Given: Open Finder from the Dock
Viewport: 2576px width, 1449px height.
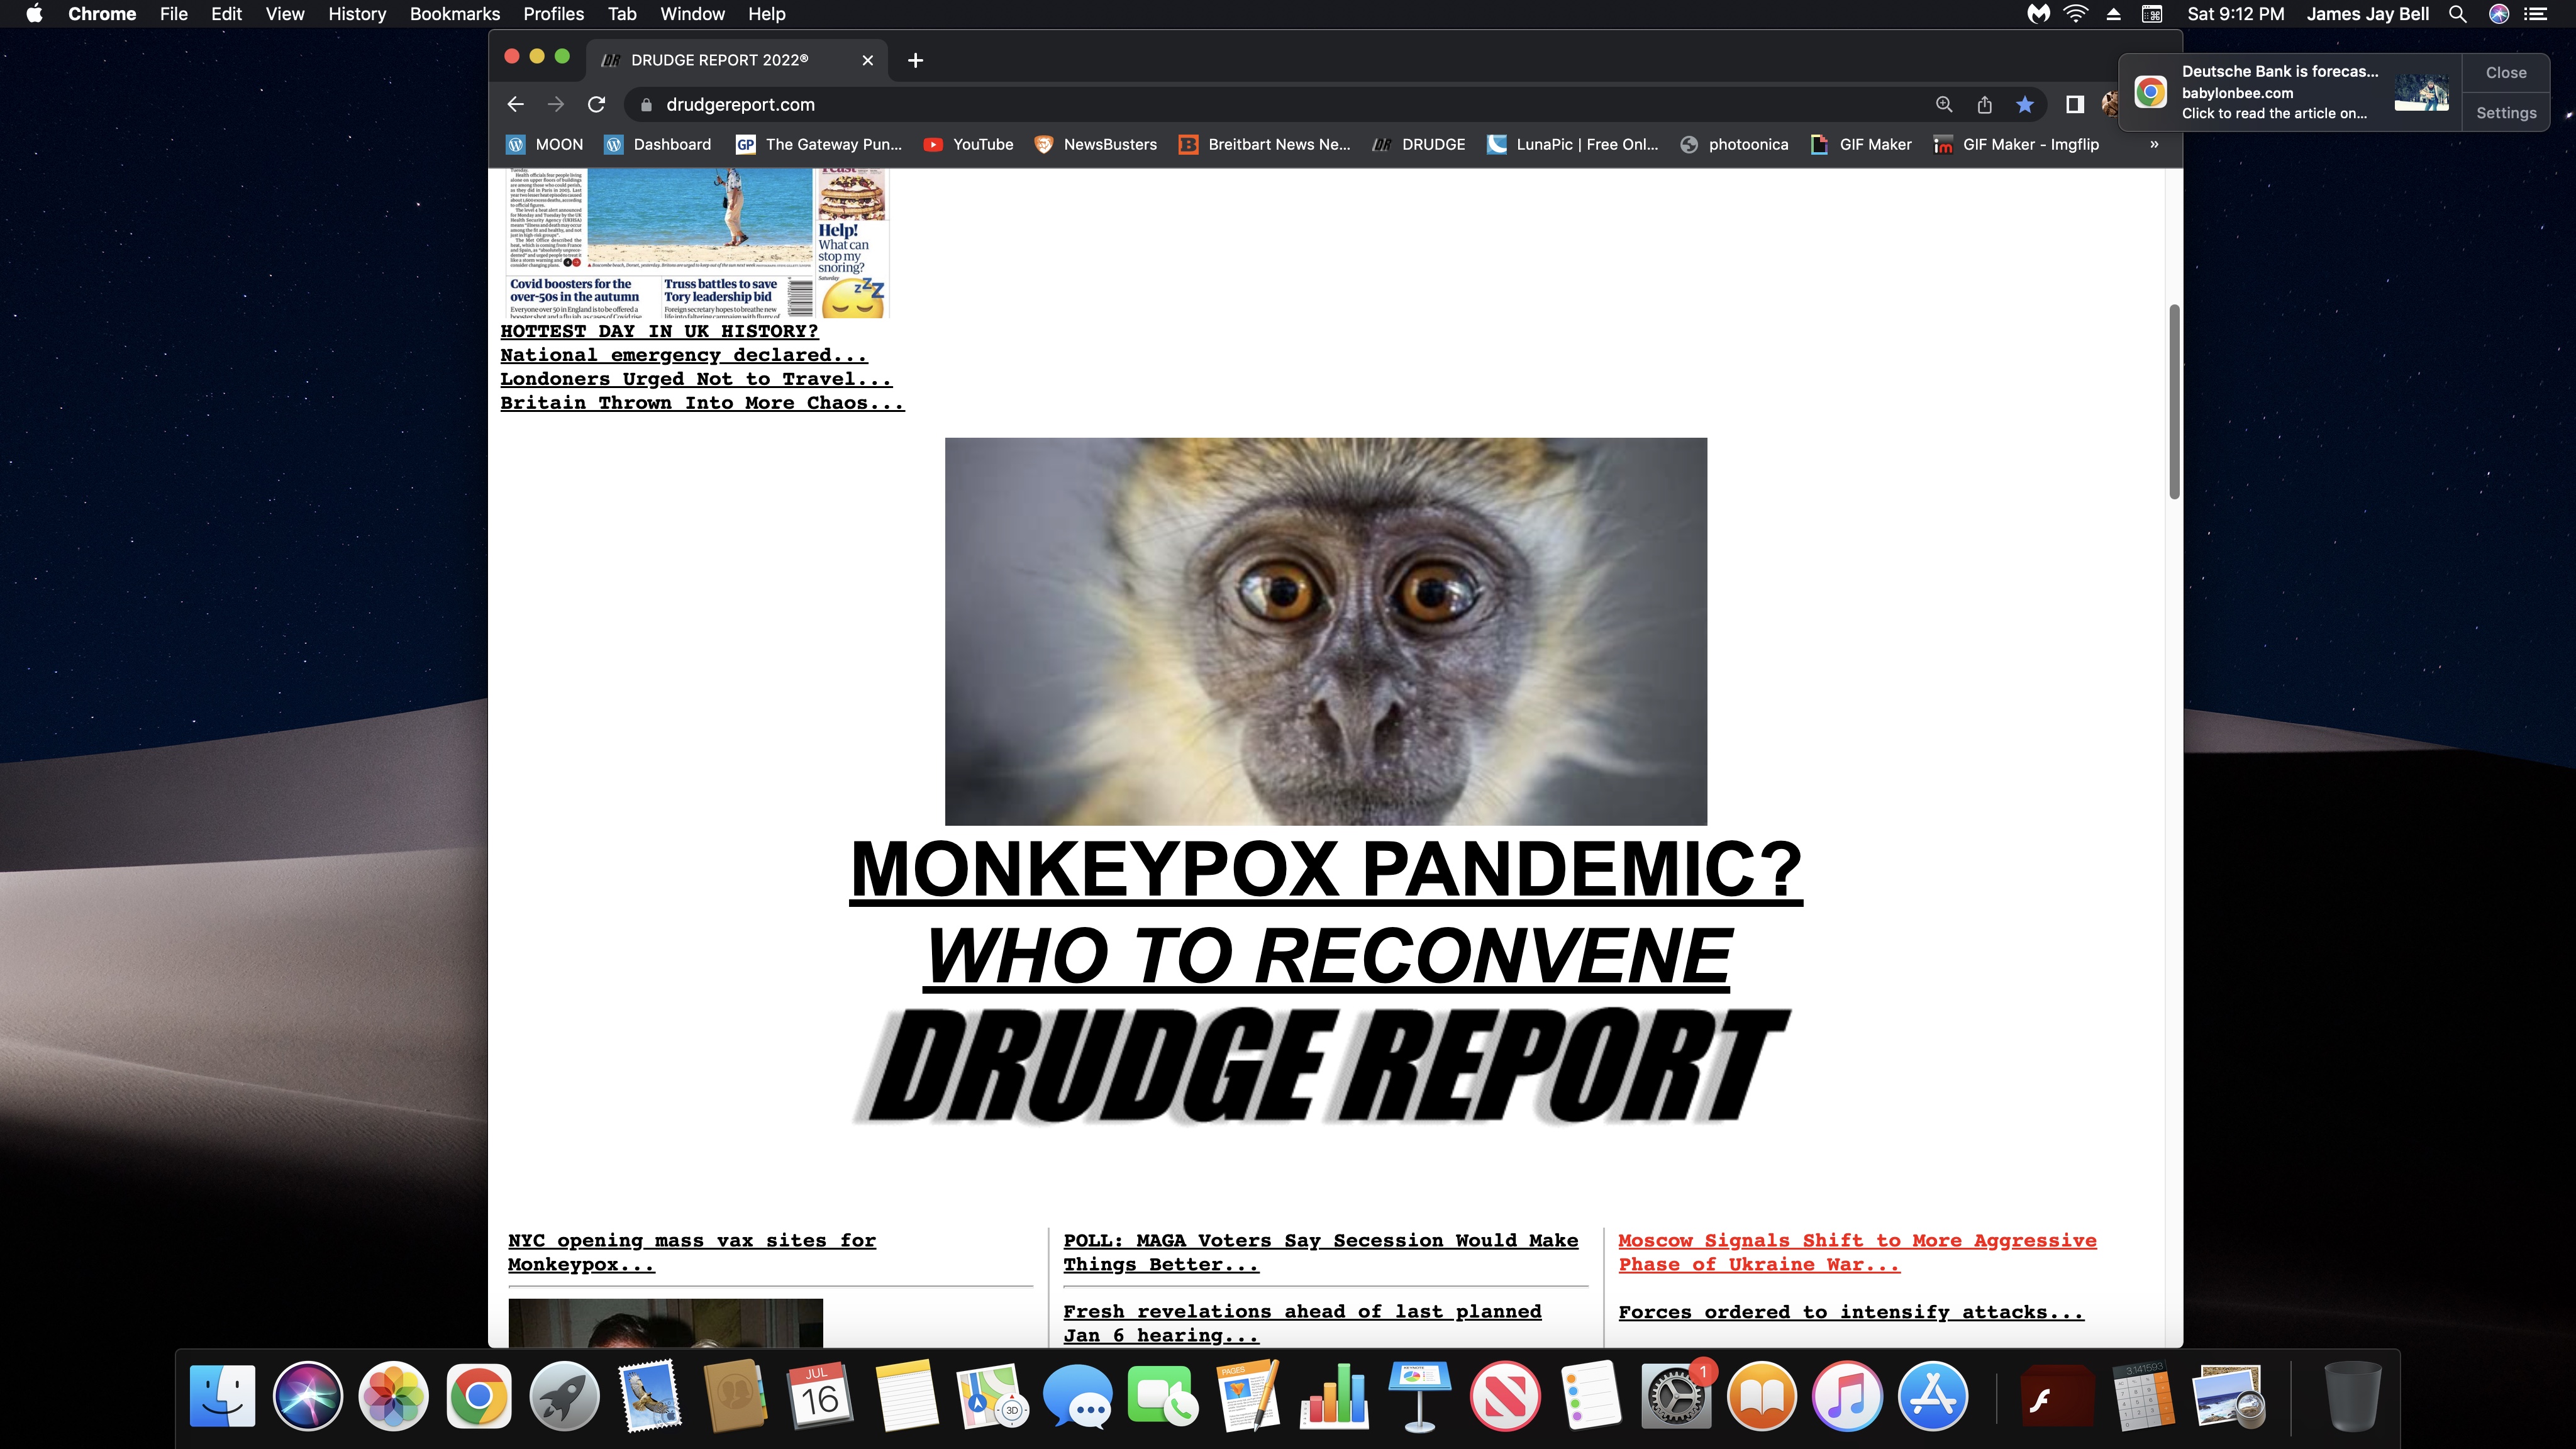Looking at the screenshot, I should click(222, 1396).
